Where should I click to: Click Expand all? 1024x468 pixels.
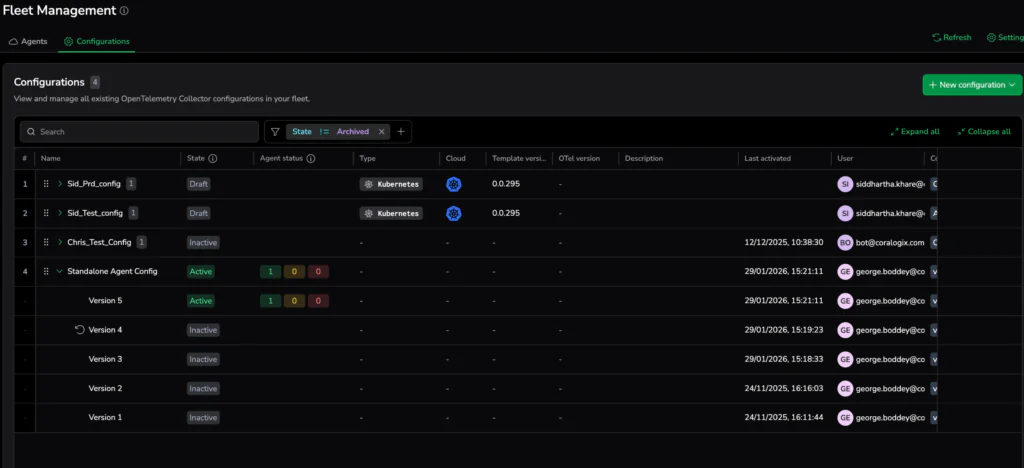[x=915, y=131]
